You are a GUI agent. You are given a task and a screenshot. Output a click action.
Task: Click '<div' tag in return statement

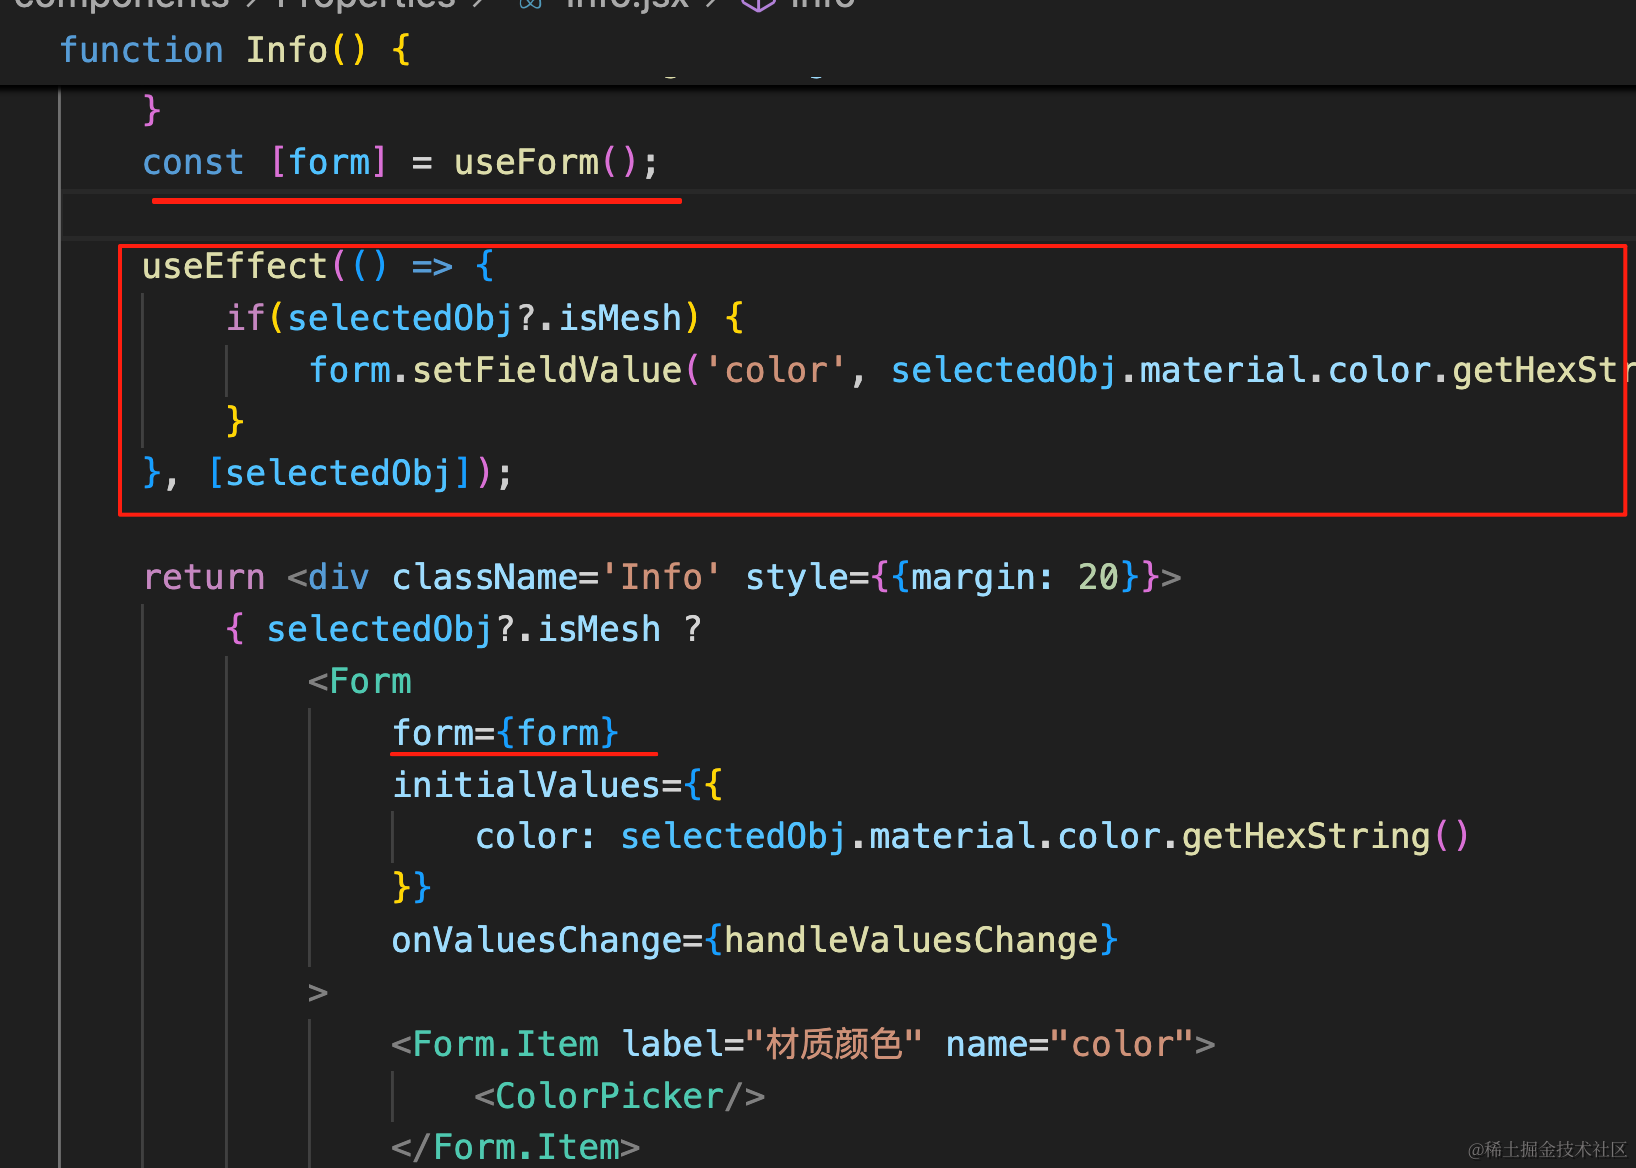[329, 577]
